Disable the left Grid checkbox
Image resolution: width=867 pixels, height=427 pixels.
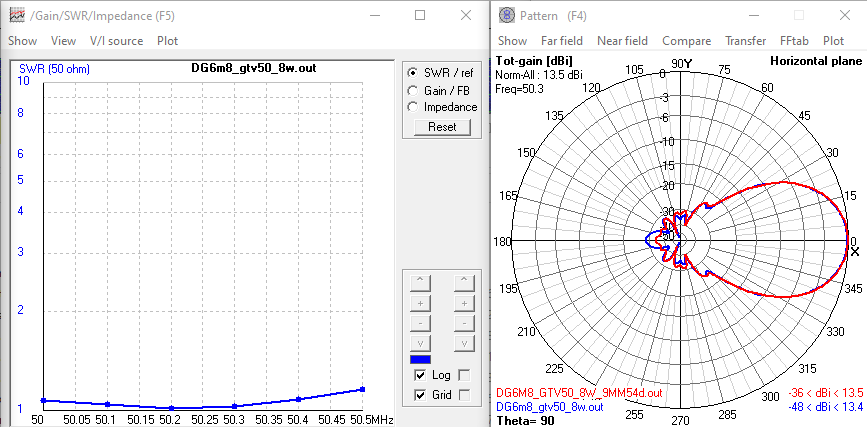[x=420, y=395]
